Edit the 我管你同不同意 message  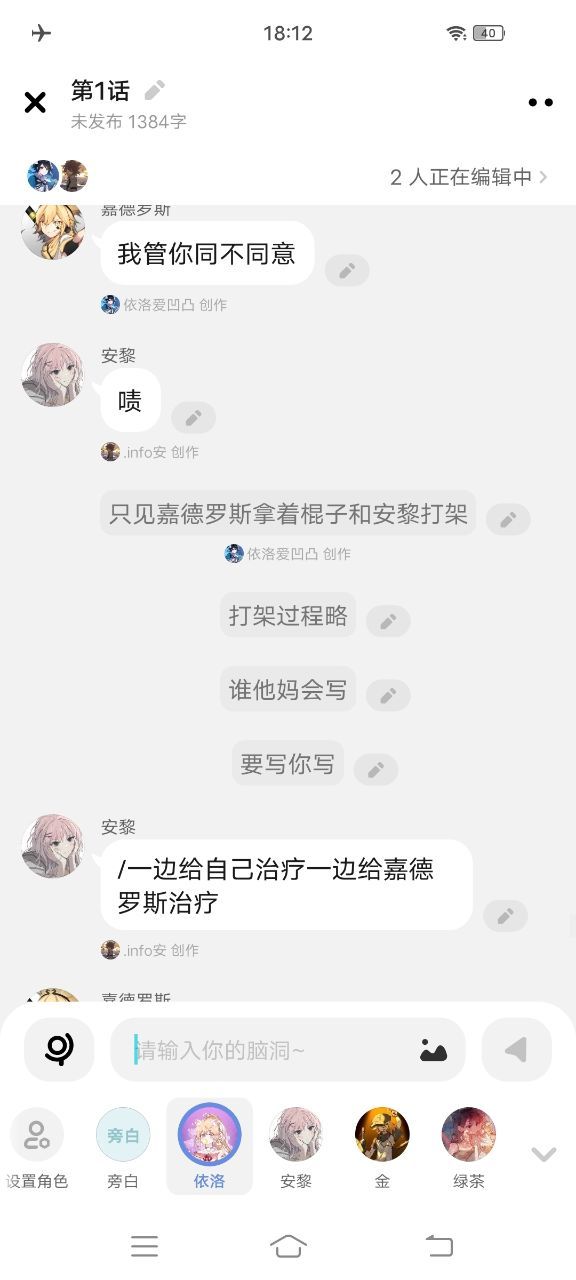point(347,271)
